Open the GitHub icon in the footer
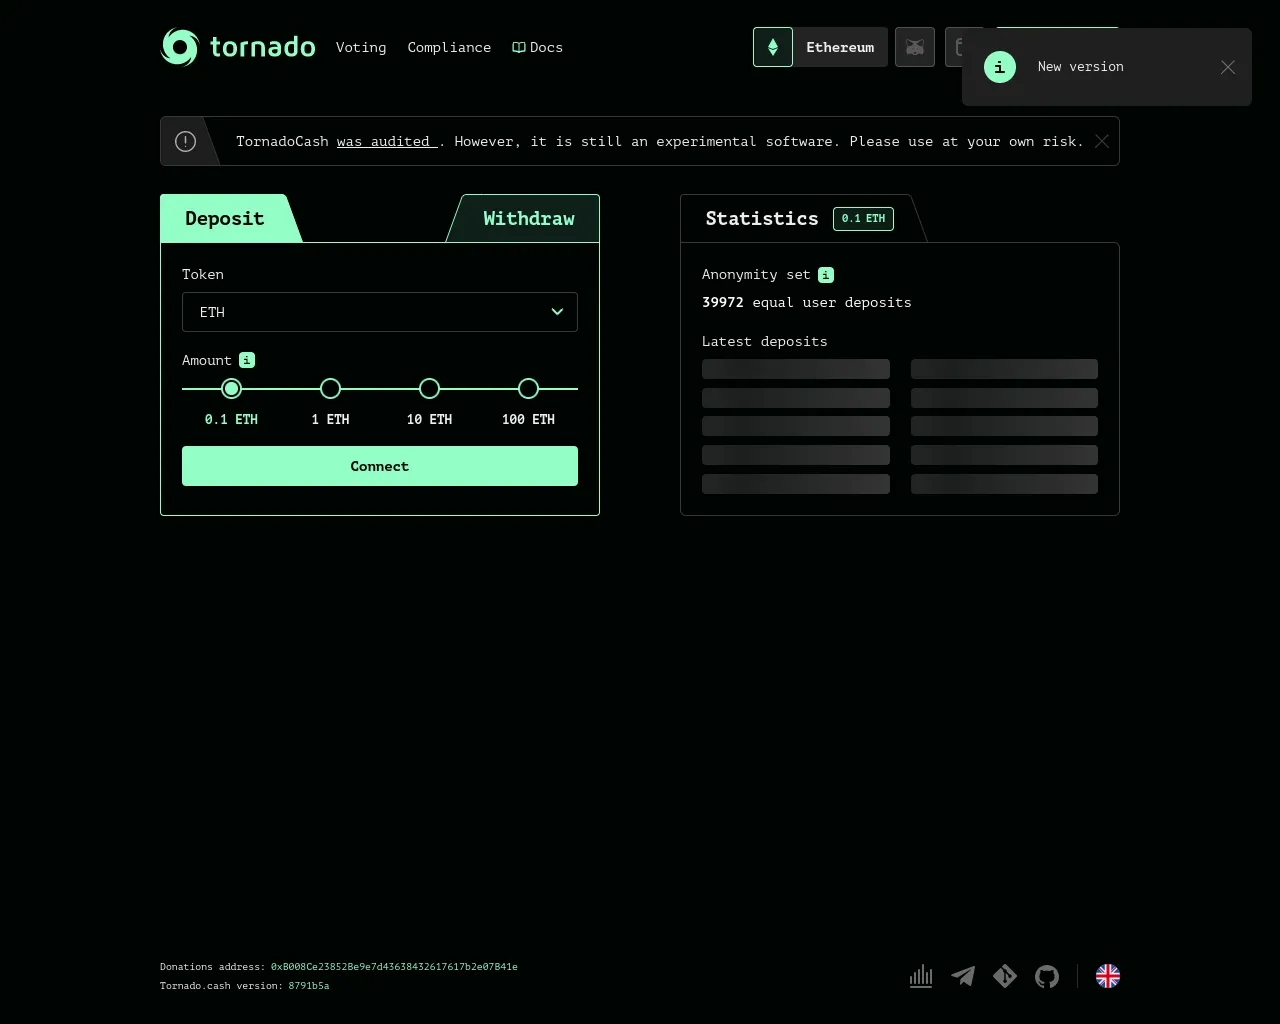Screen dimensions: 1280x1024 (1047, 976)
